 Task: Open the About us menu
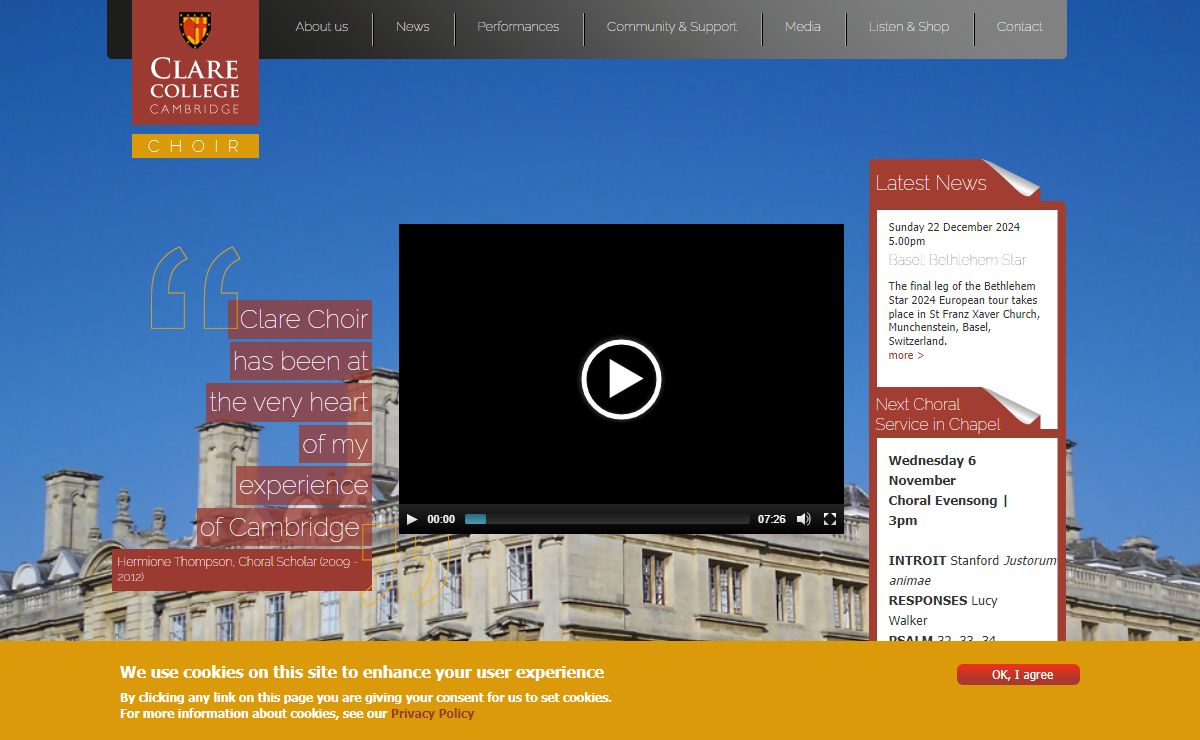click(322, 27)
